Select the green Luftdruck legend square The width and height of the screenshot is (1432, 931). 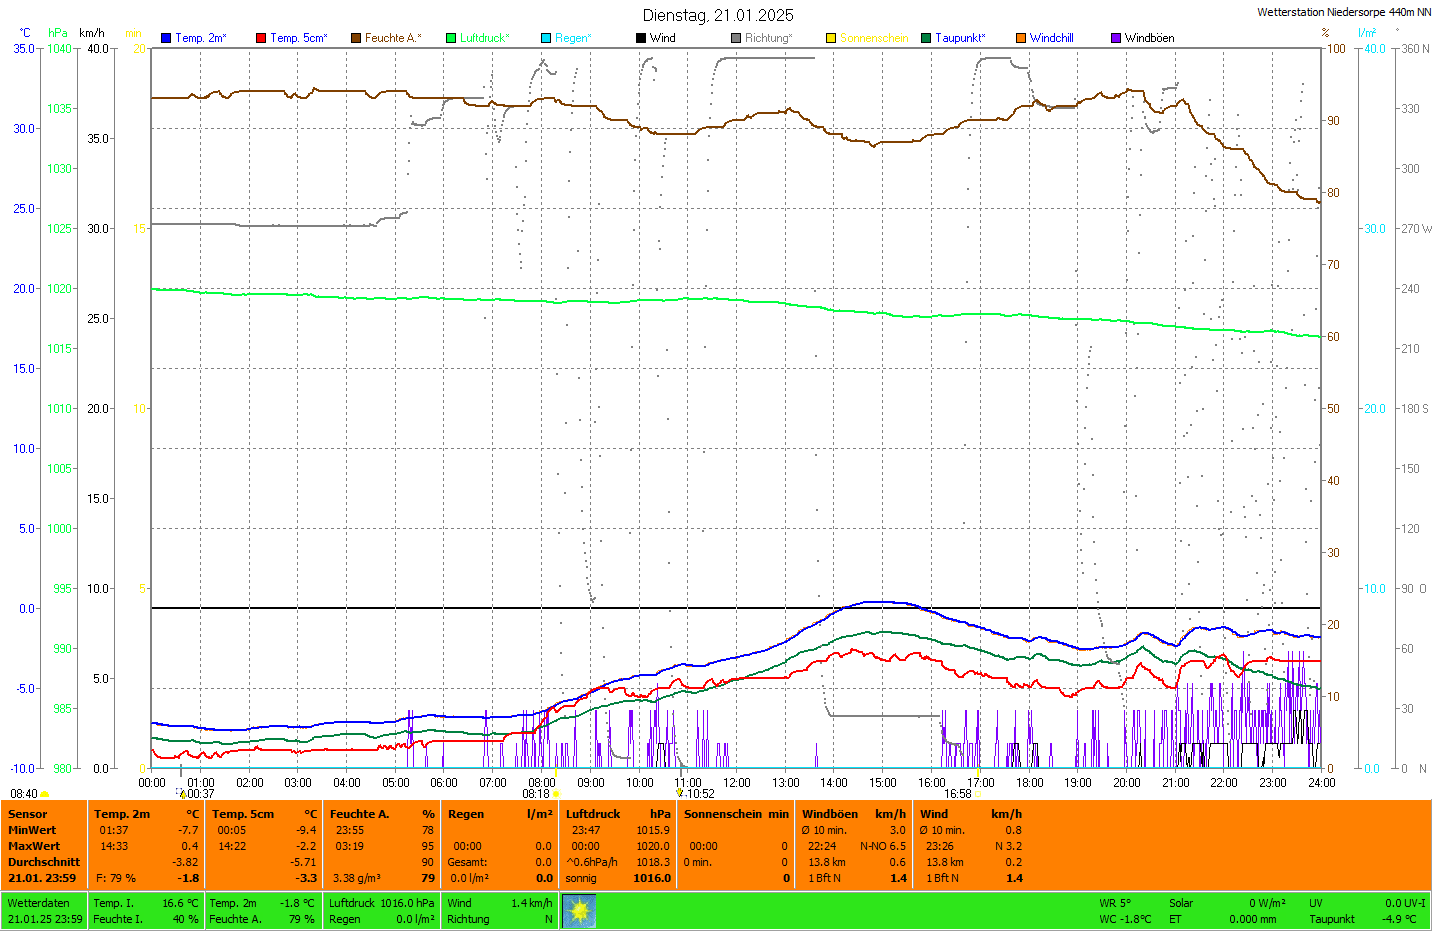pyautogui.click(x=451, y=38)
